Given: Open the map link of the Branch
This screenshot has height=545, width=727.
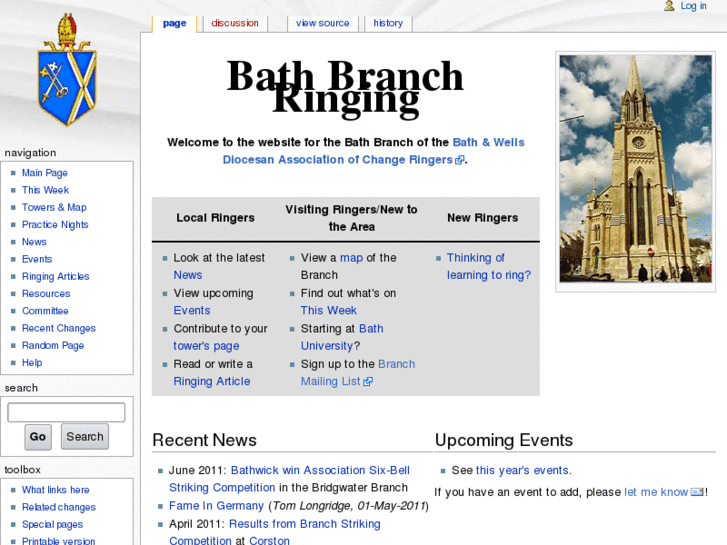Looking at the screenshot, I should tap(351, 258).
